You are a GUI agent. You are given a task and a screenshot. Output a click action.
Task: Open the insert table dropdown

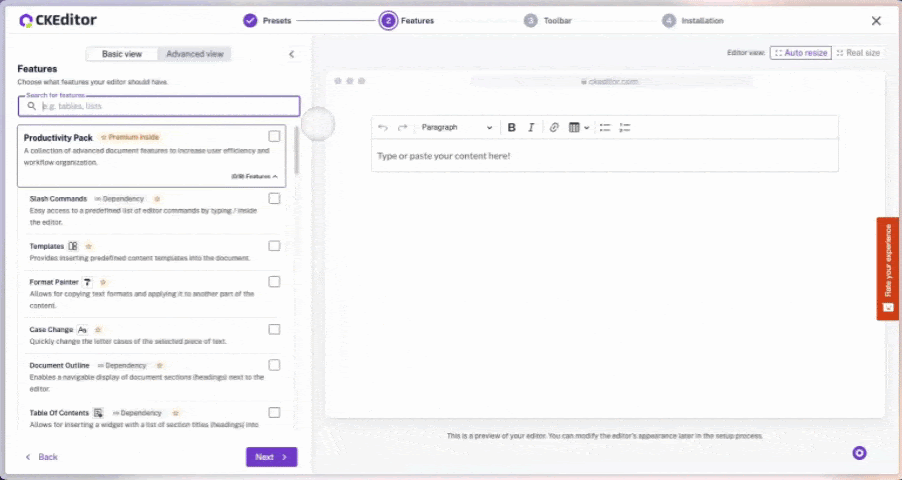tap(579, 128)
